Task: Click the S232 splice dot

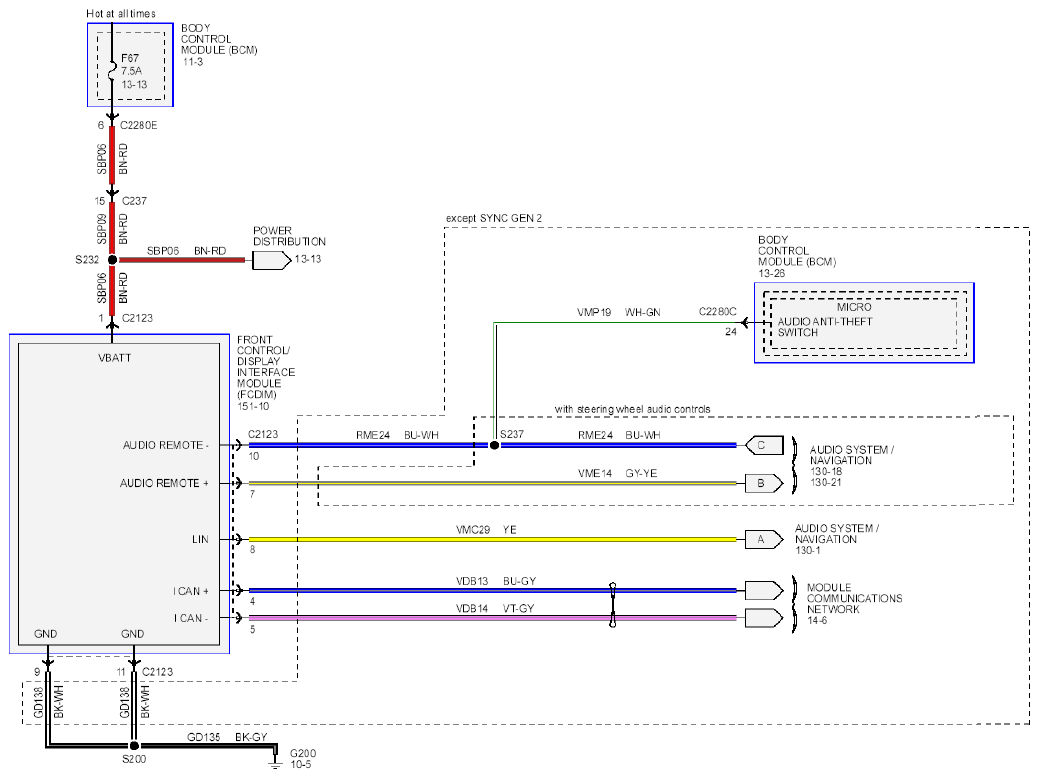Action: point(113,260)
